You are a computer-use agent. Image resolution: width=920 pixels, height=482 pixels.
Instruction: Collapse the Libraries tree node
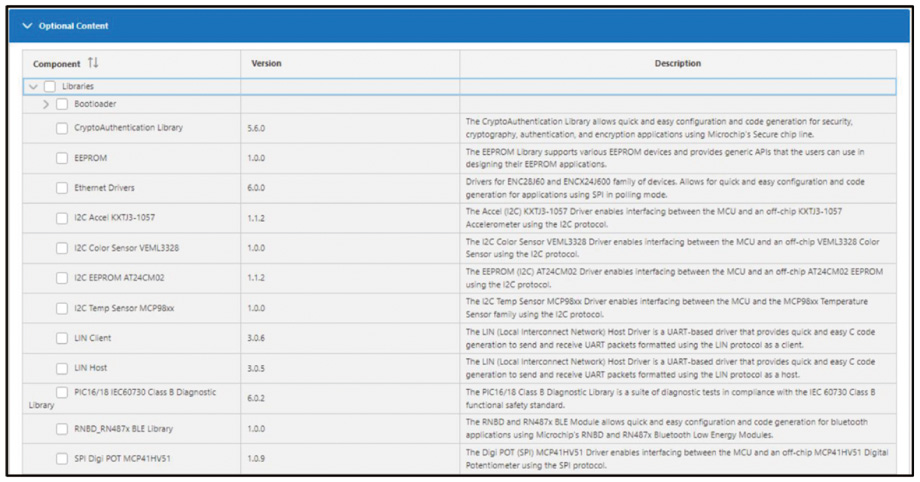tap(33, 87)
